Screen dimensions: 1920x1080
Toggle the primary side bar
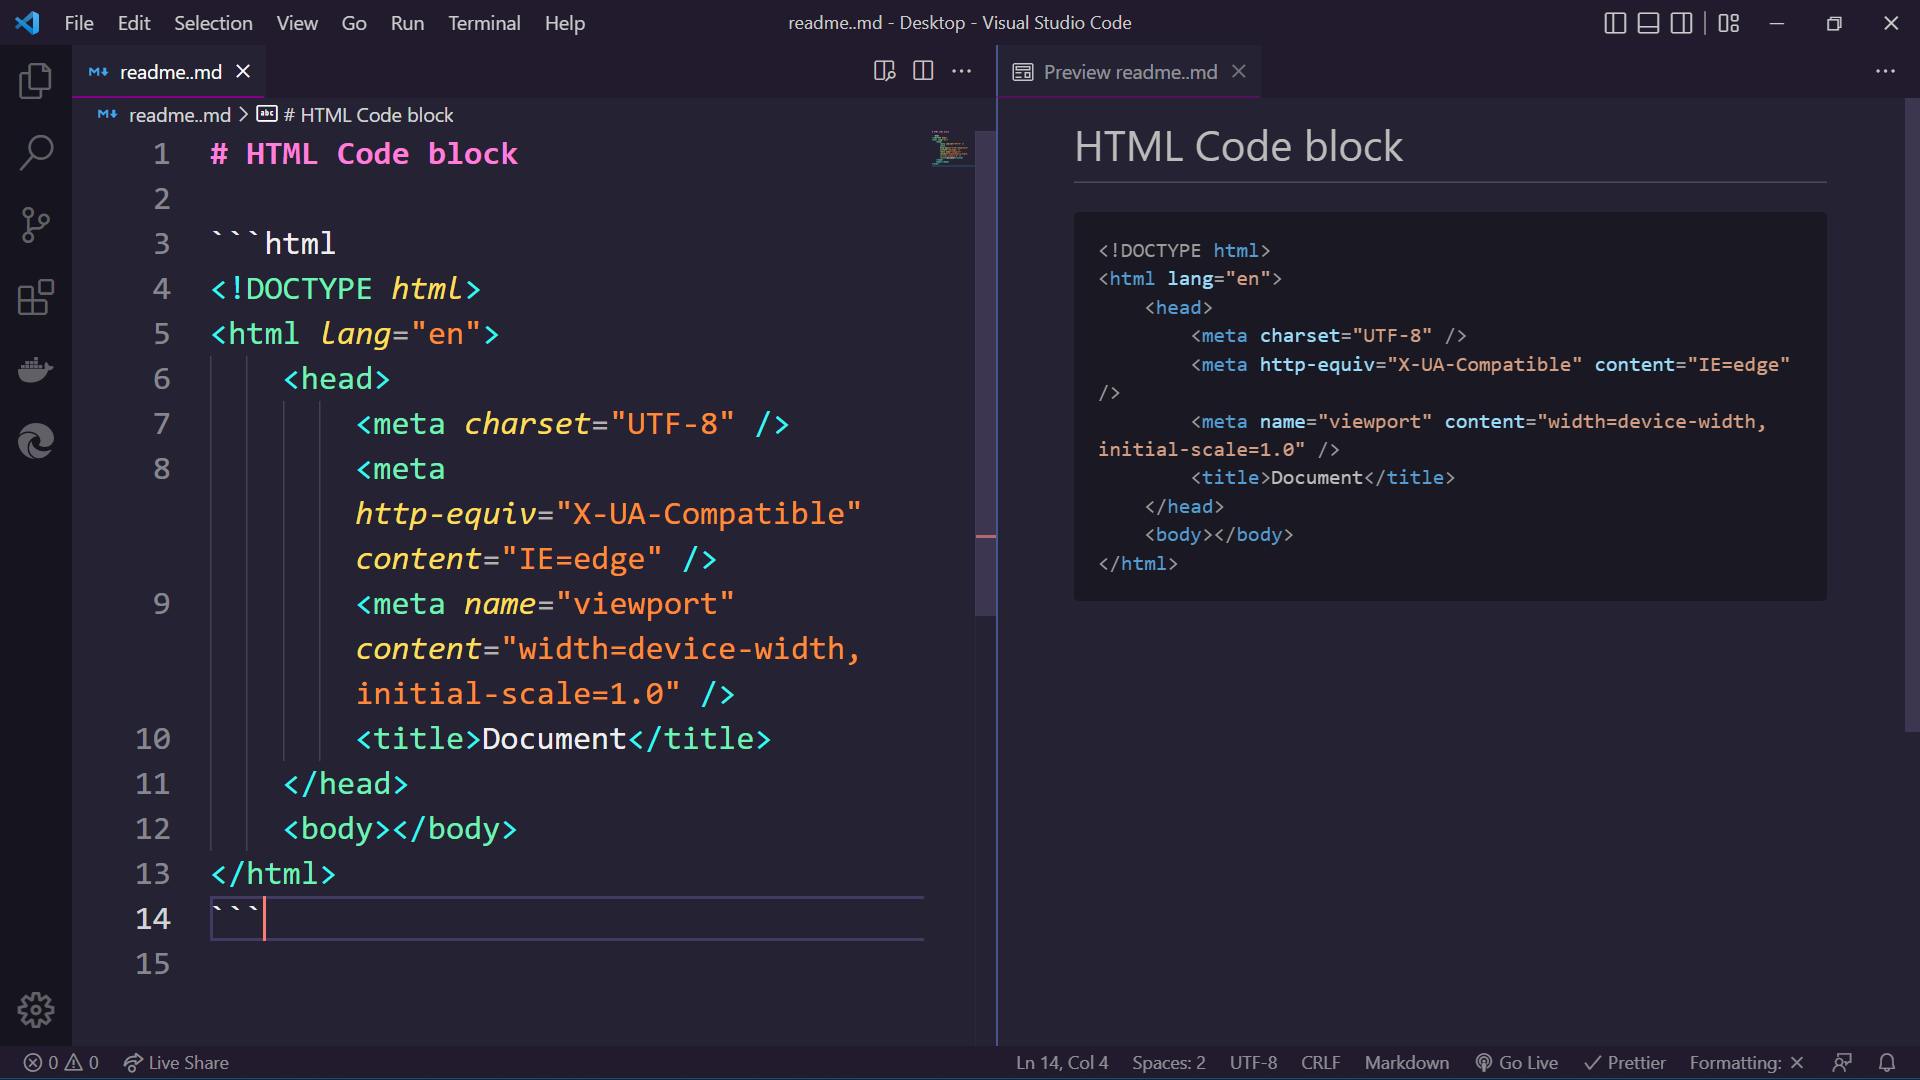[x=1615, y=23]
